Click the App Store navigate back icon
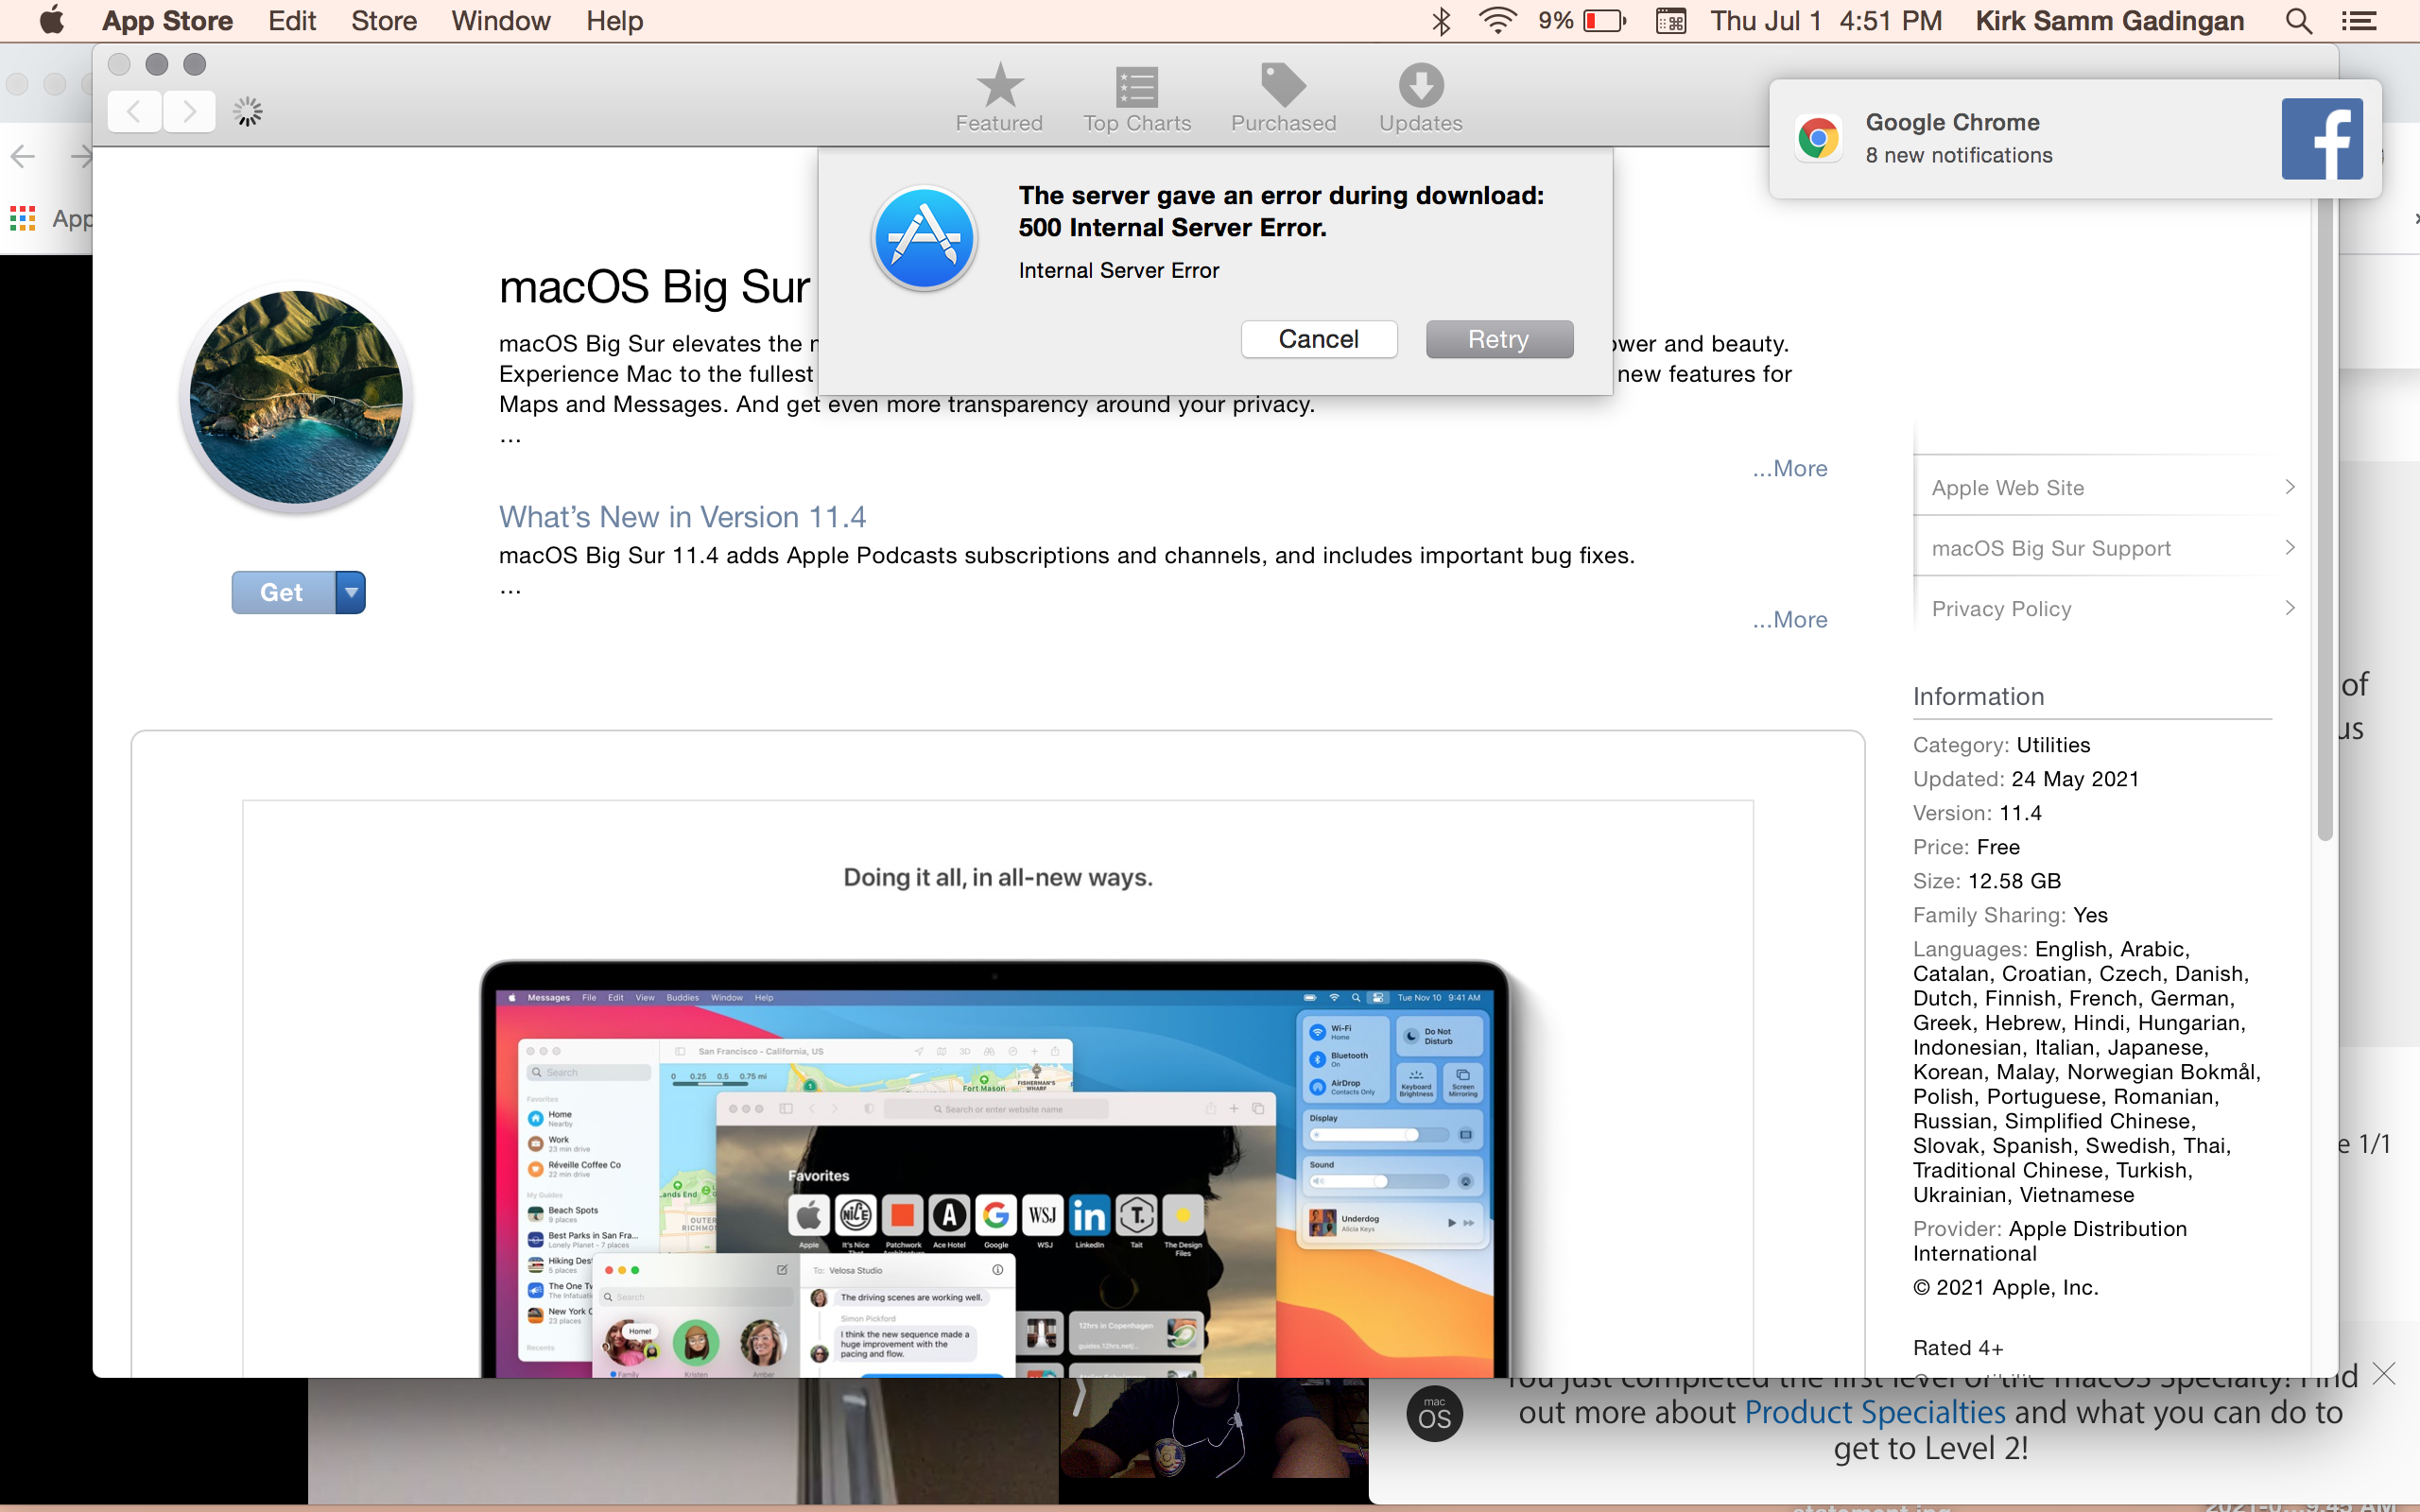This screenshot has height=1512, width=2420. 134,113
